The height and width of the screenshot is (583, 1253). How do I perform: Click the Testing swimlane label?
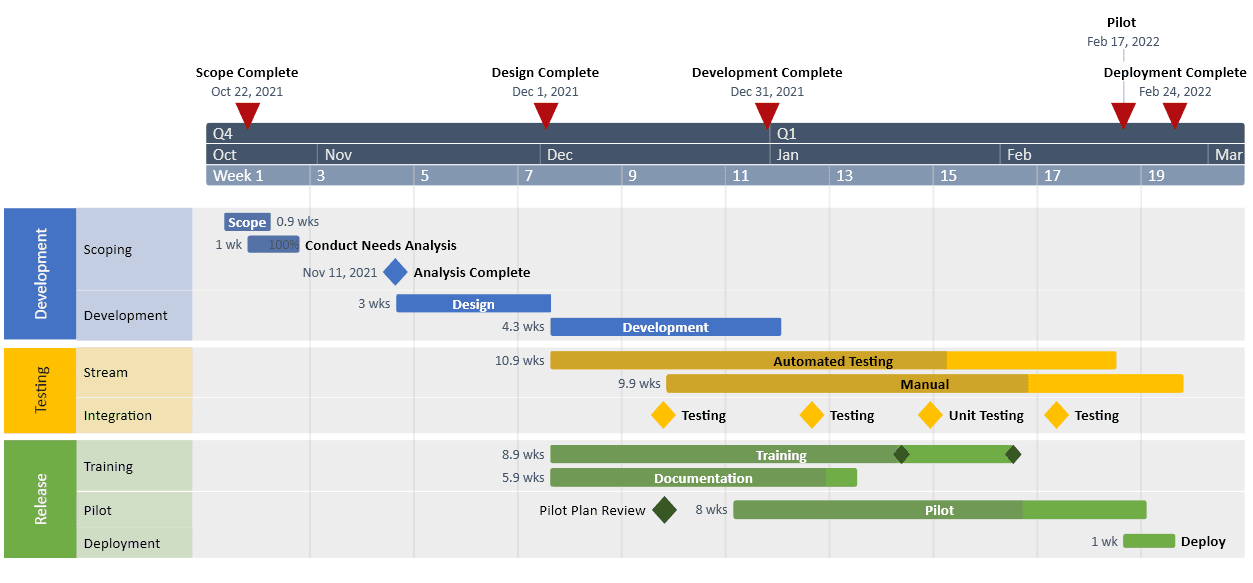point(40,391)
